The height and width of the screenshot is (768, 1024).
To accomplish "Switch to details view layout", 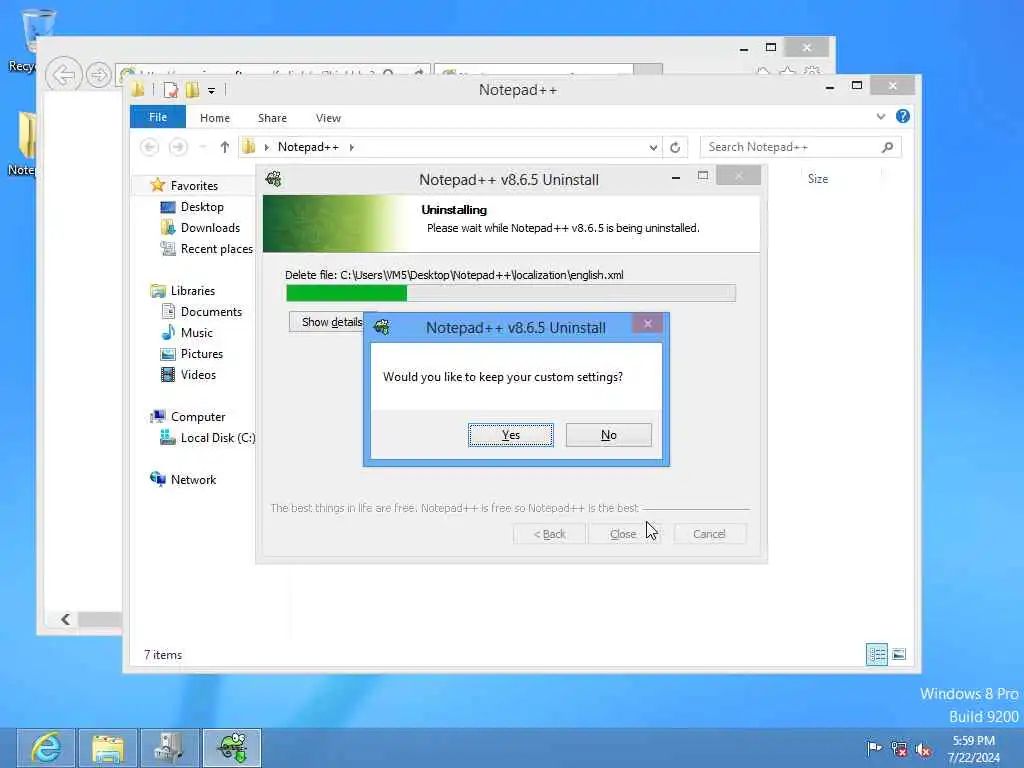I will (877, 654).
